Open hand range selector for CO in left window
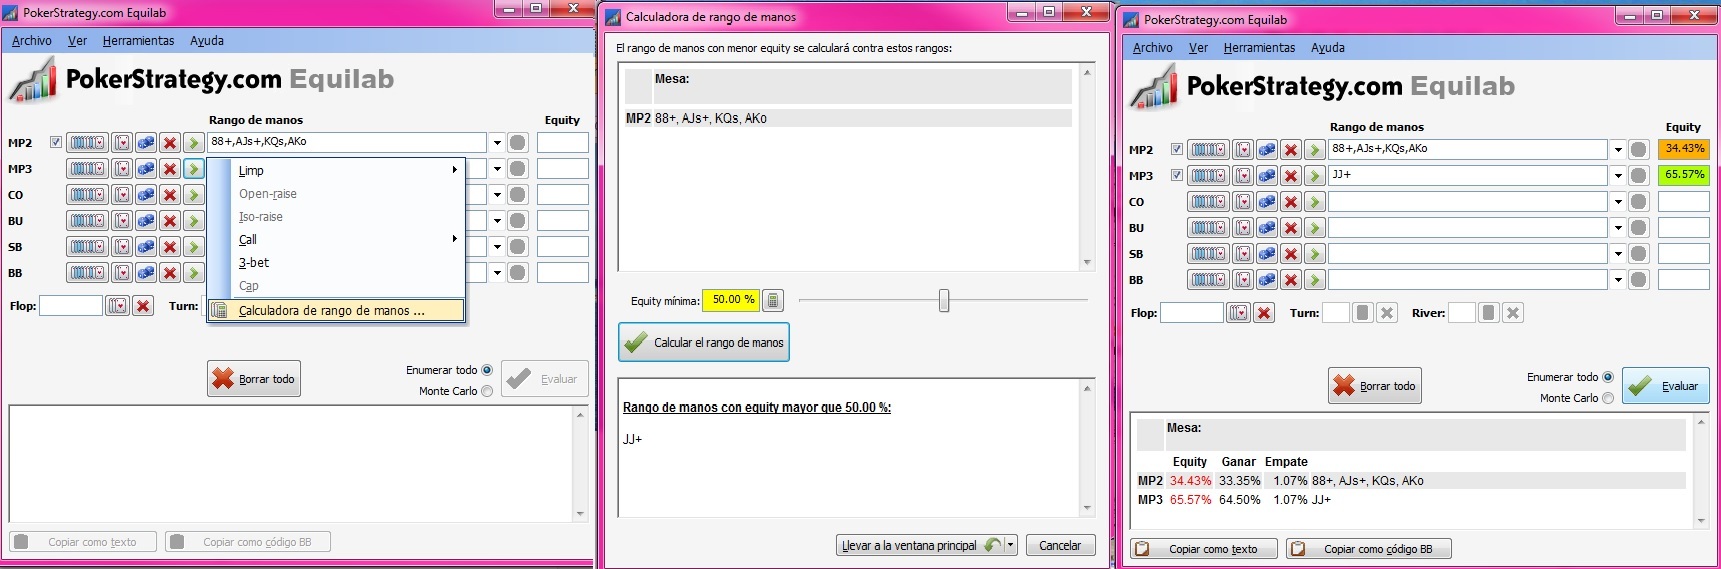This screenshot has height=569, width=1721. 87,195
